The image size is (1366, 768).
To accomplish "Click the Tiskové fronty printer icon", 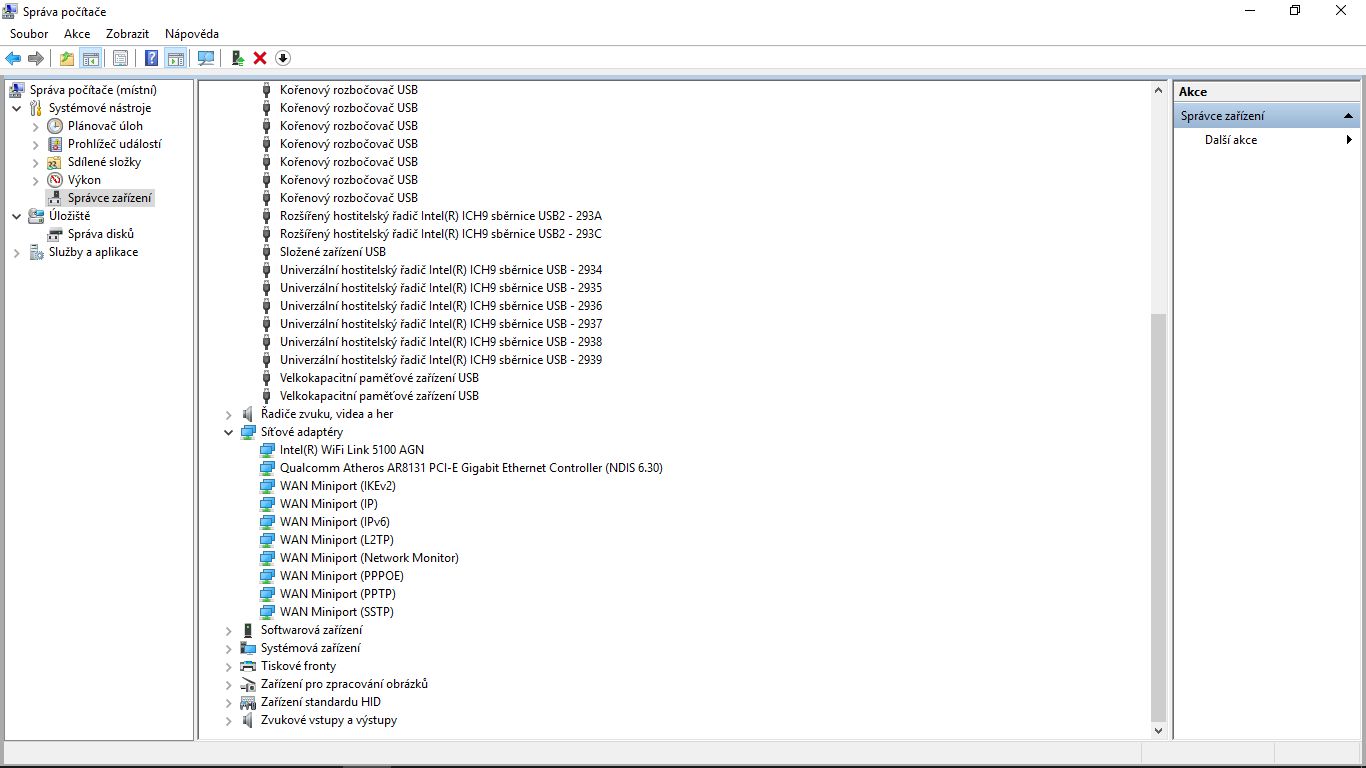I will [248, 666].
